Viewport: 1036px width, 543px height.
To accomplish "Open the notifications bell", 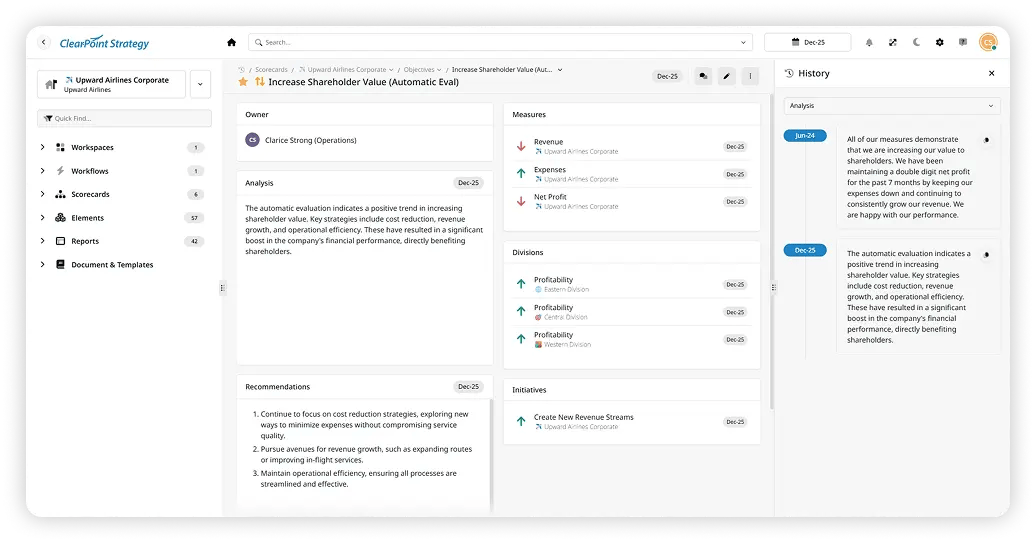I will tap(869, 42).
